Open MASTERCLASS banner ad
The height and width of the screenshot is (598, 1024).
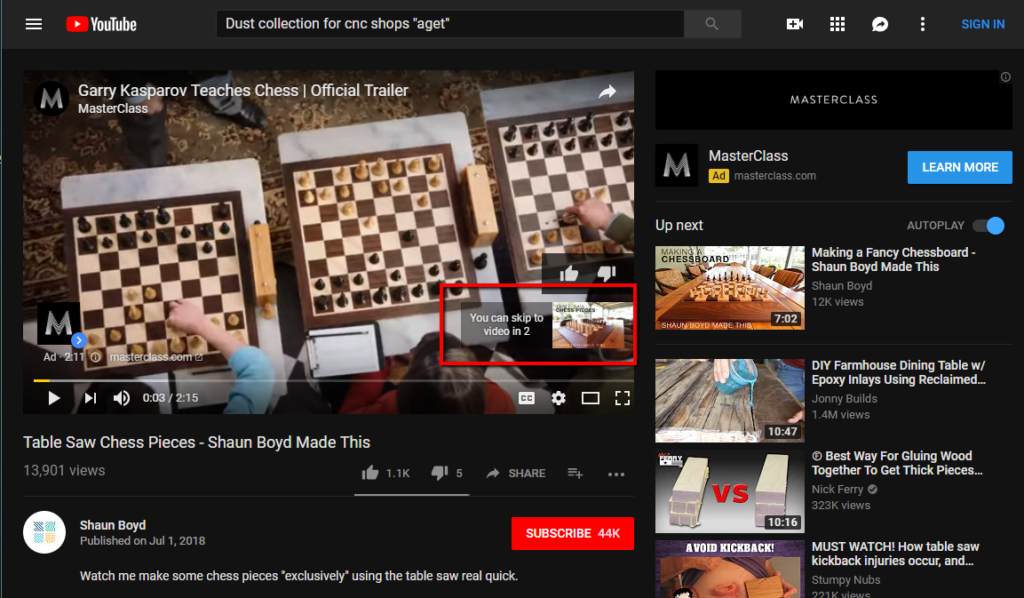(833, 99)
